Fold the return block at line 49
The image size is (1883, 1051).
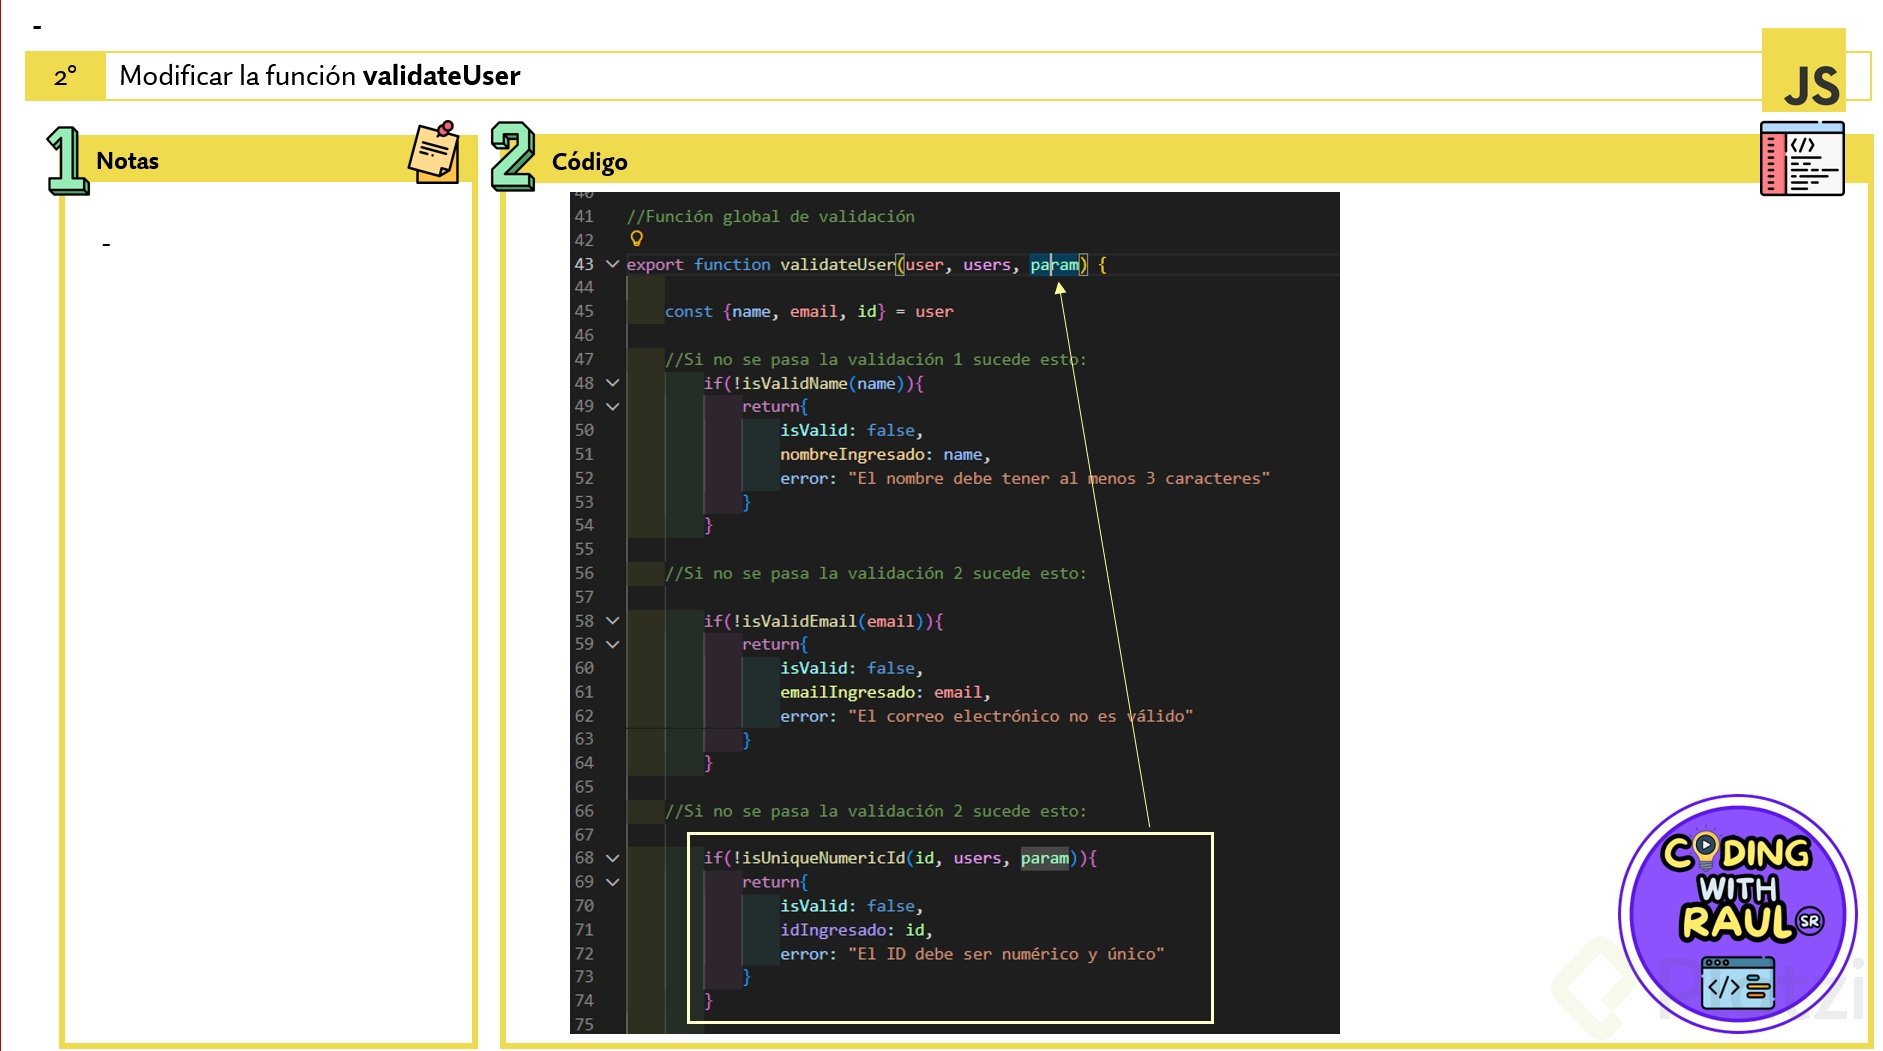tap(612, 406)
